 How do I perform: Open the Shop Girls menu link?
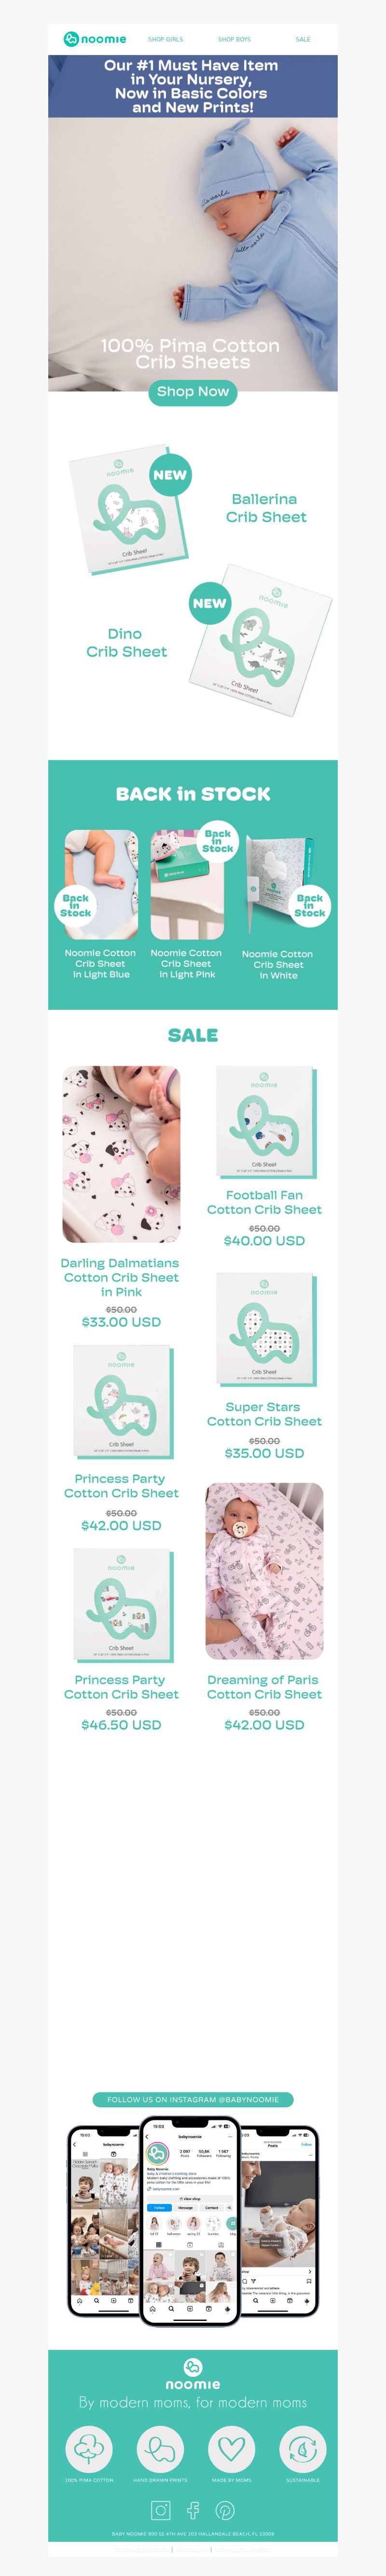point(165,39)
